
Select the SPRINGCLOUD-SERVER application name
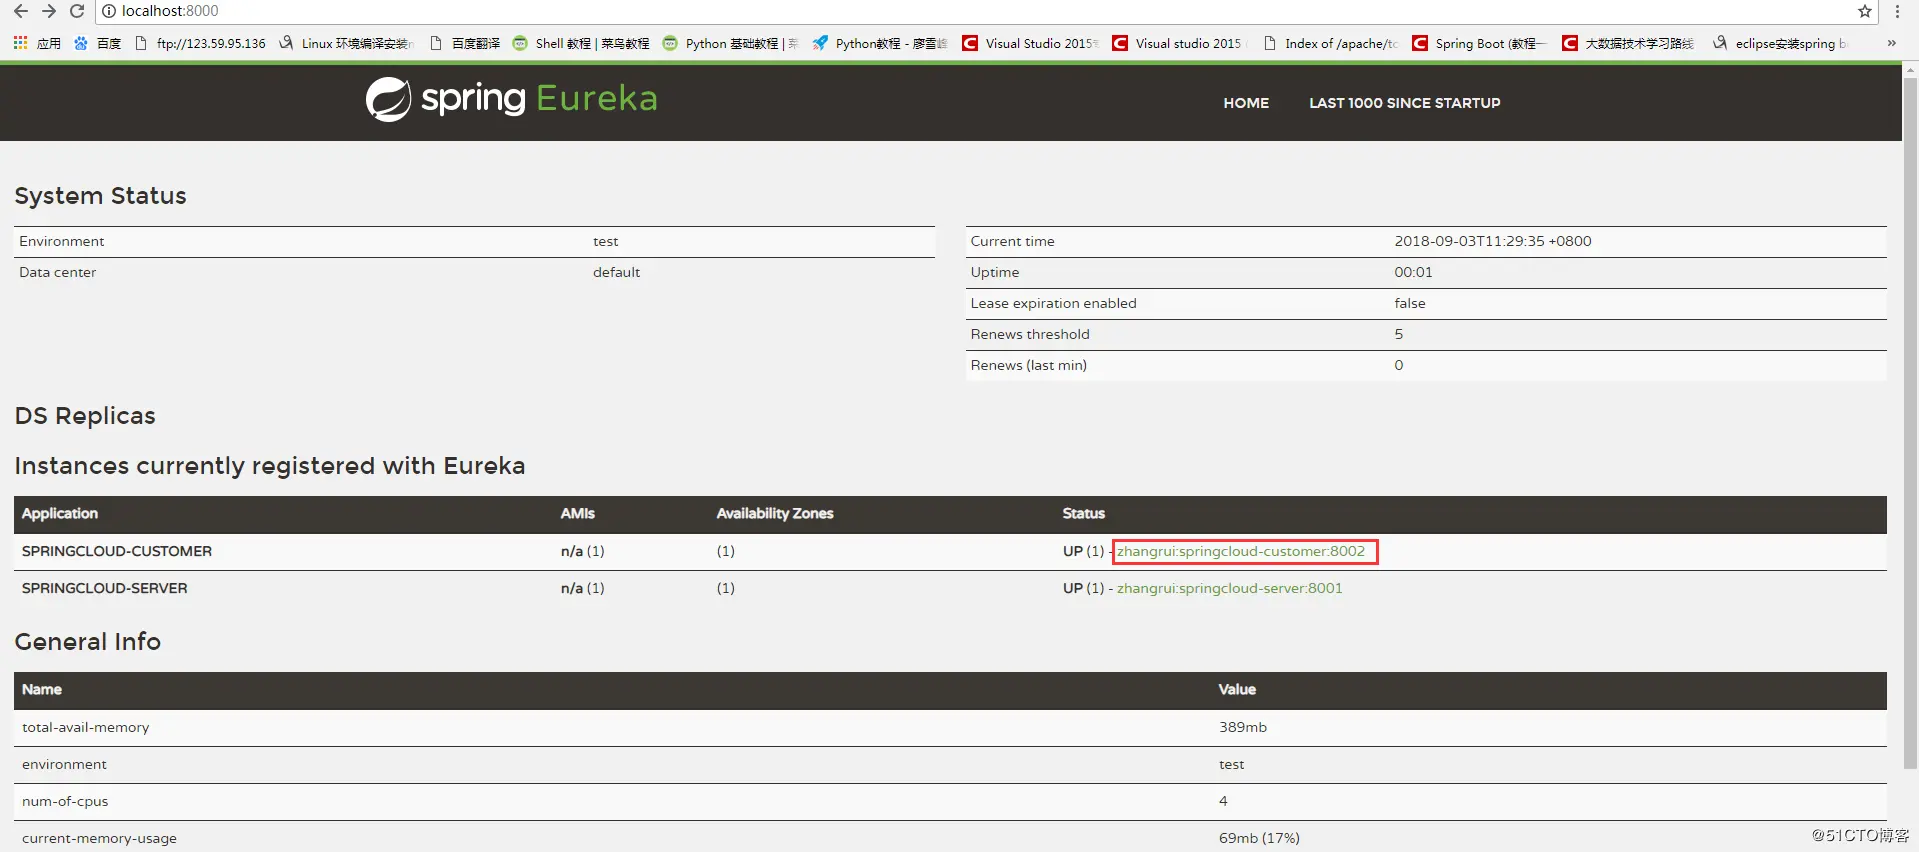(x=104, y=588)
